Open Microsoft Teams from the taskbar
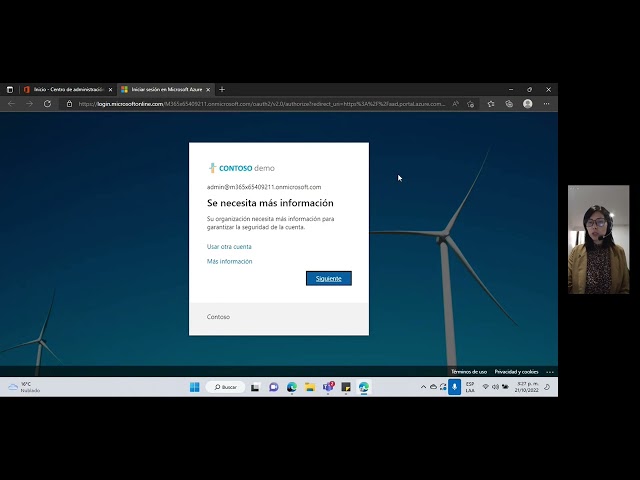This screenshot has width=640, height=480. pos(328,387)
